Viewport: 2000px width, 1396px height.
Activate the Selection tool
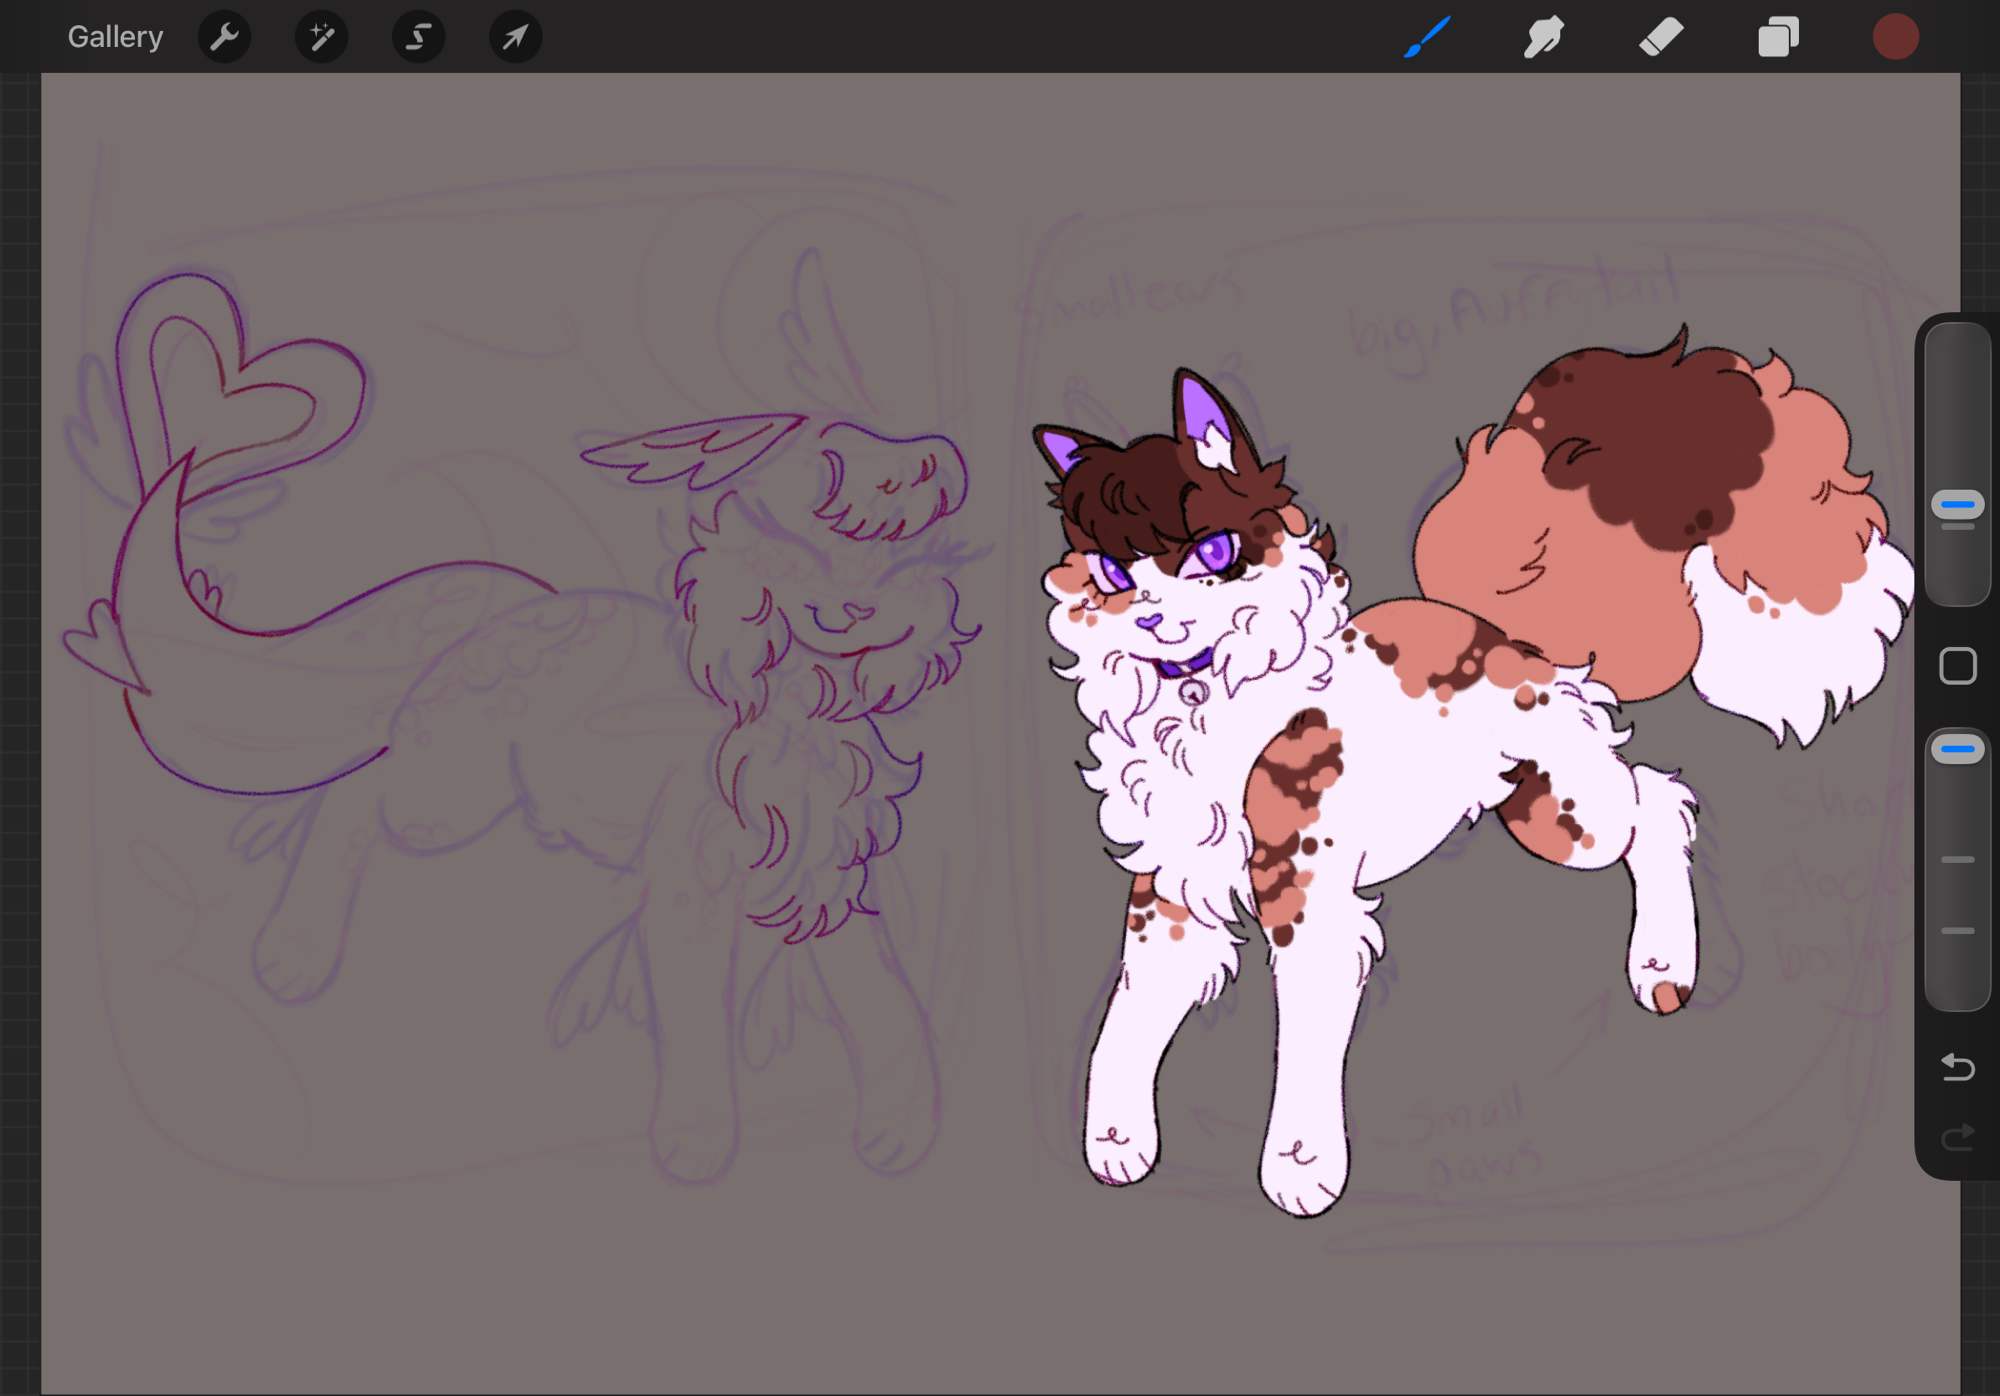418,37
